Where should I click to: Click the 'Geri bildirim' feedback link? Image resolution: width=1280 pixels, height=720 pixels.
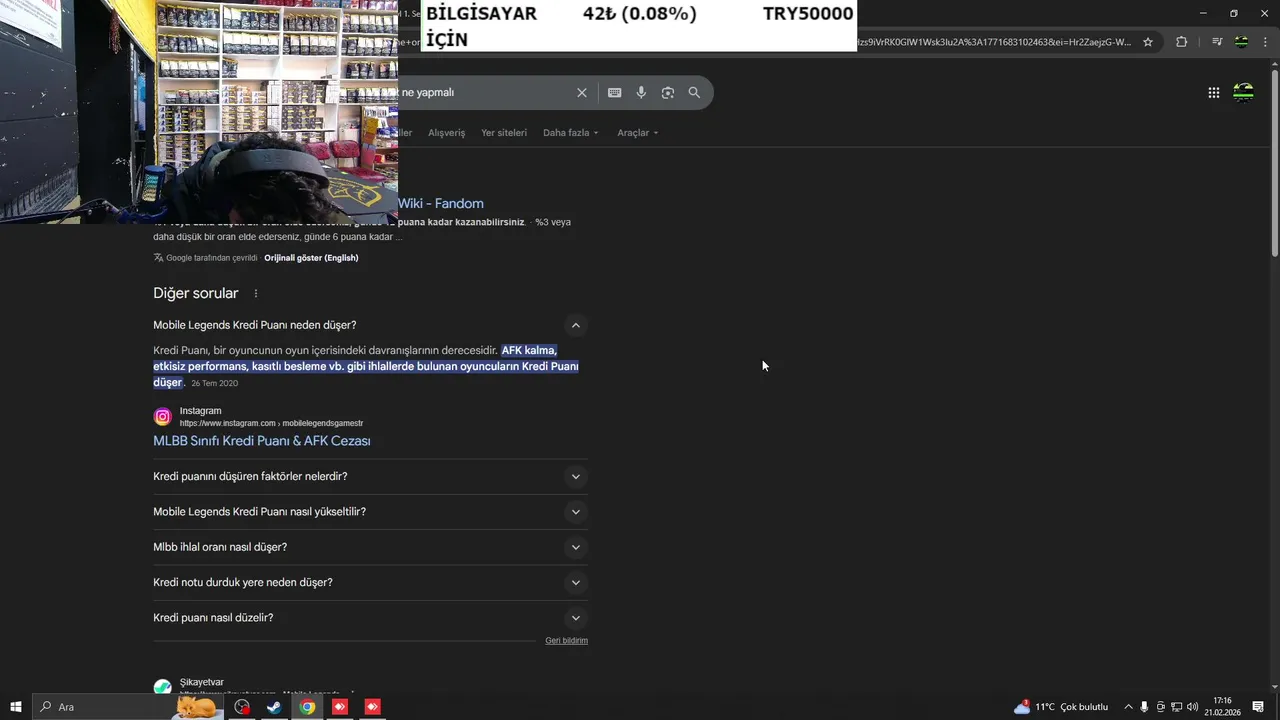(x=566, y=641)
